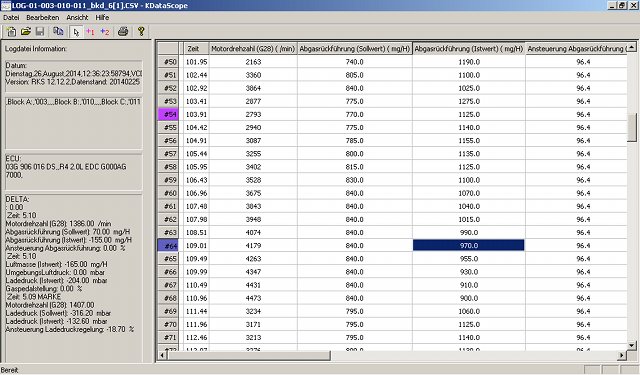Image resolution: width=640 pixels, height=375 pixels.
Task: Click Istwert cell 1275.0 in row #53
Action: [x=469, y=101]
